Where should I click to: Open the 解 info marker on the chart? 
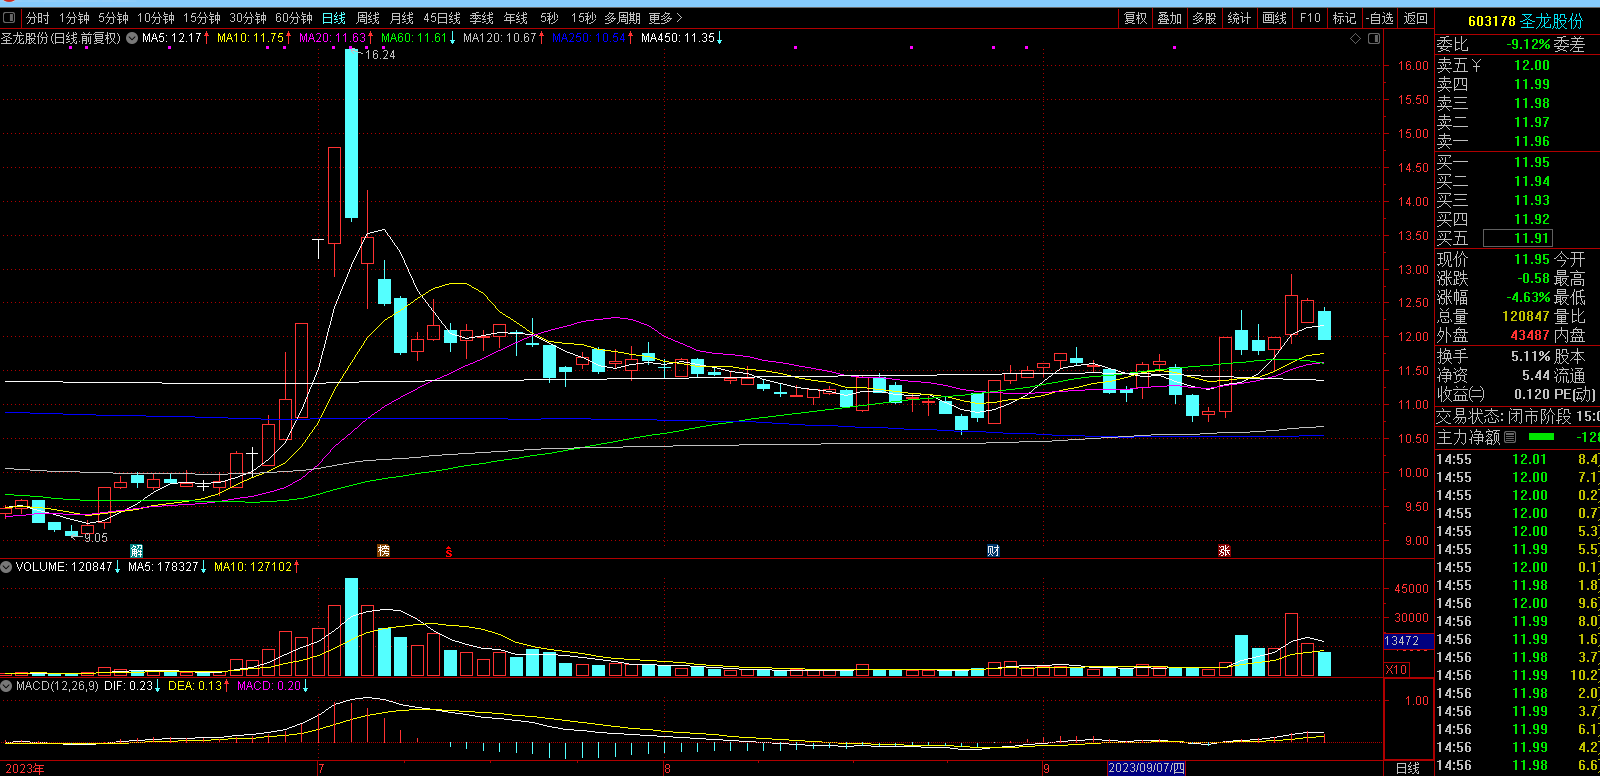click(x=137, y=551)
